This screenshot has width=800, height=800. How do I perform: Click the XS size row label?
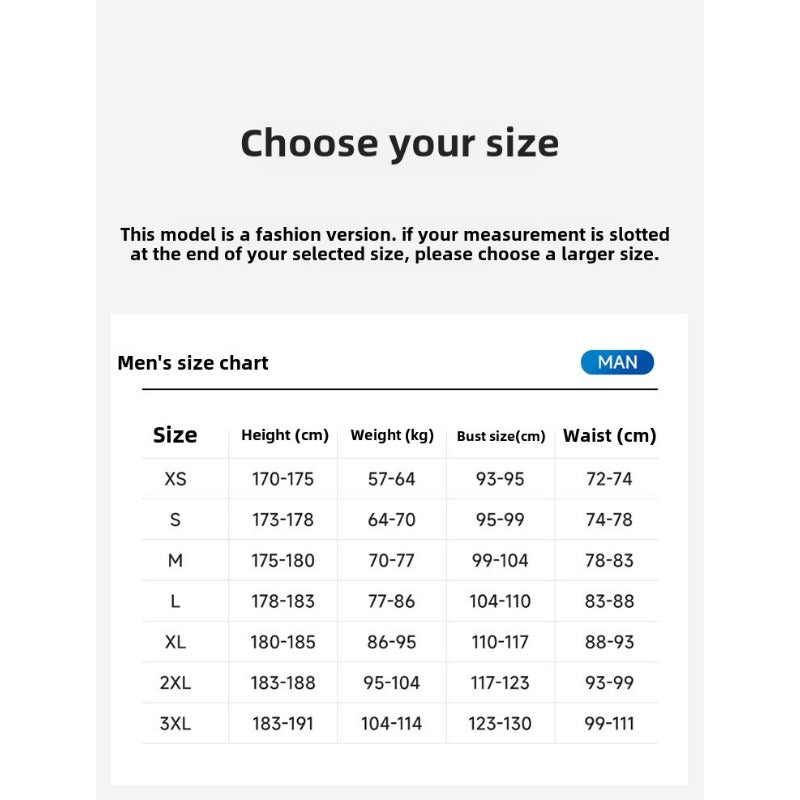point(175,479)
